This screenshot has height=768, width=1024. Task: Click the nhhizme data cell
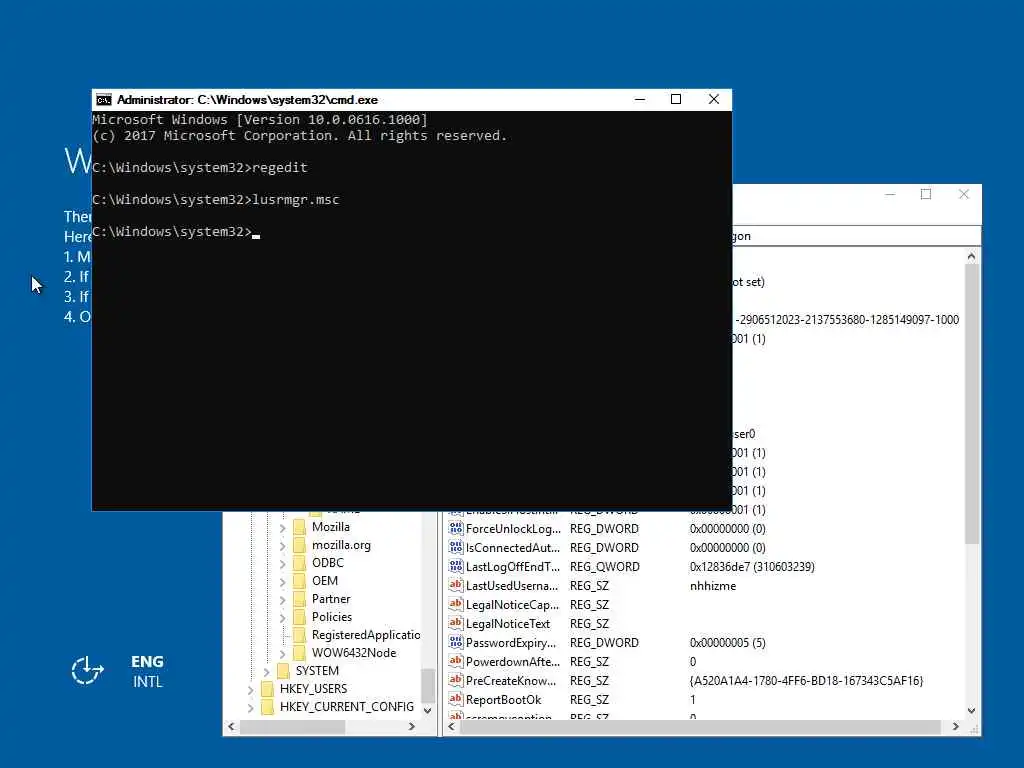712,586
